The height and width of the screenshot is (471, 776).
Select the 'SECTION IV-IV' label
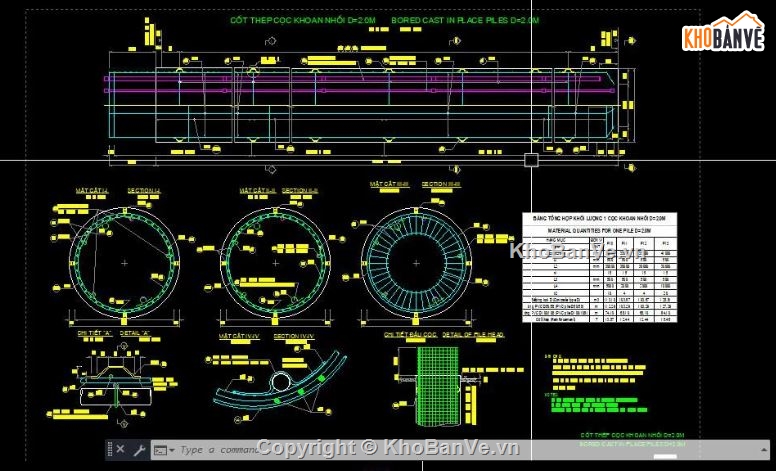[294, 336]
